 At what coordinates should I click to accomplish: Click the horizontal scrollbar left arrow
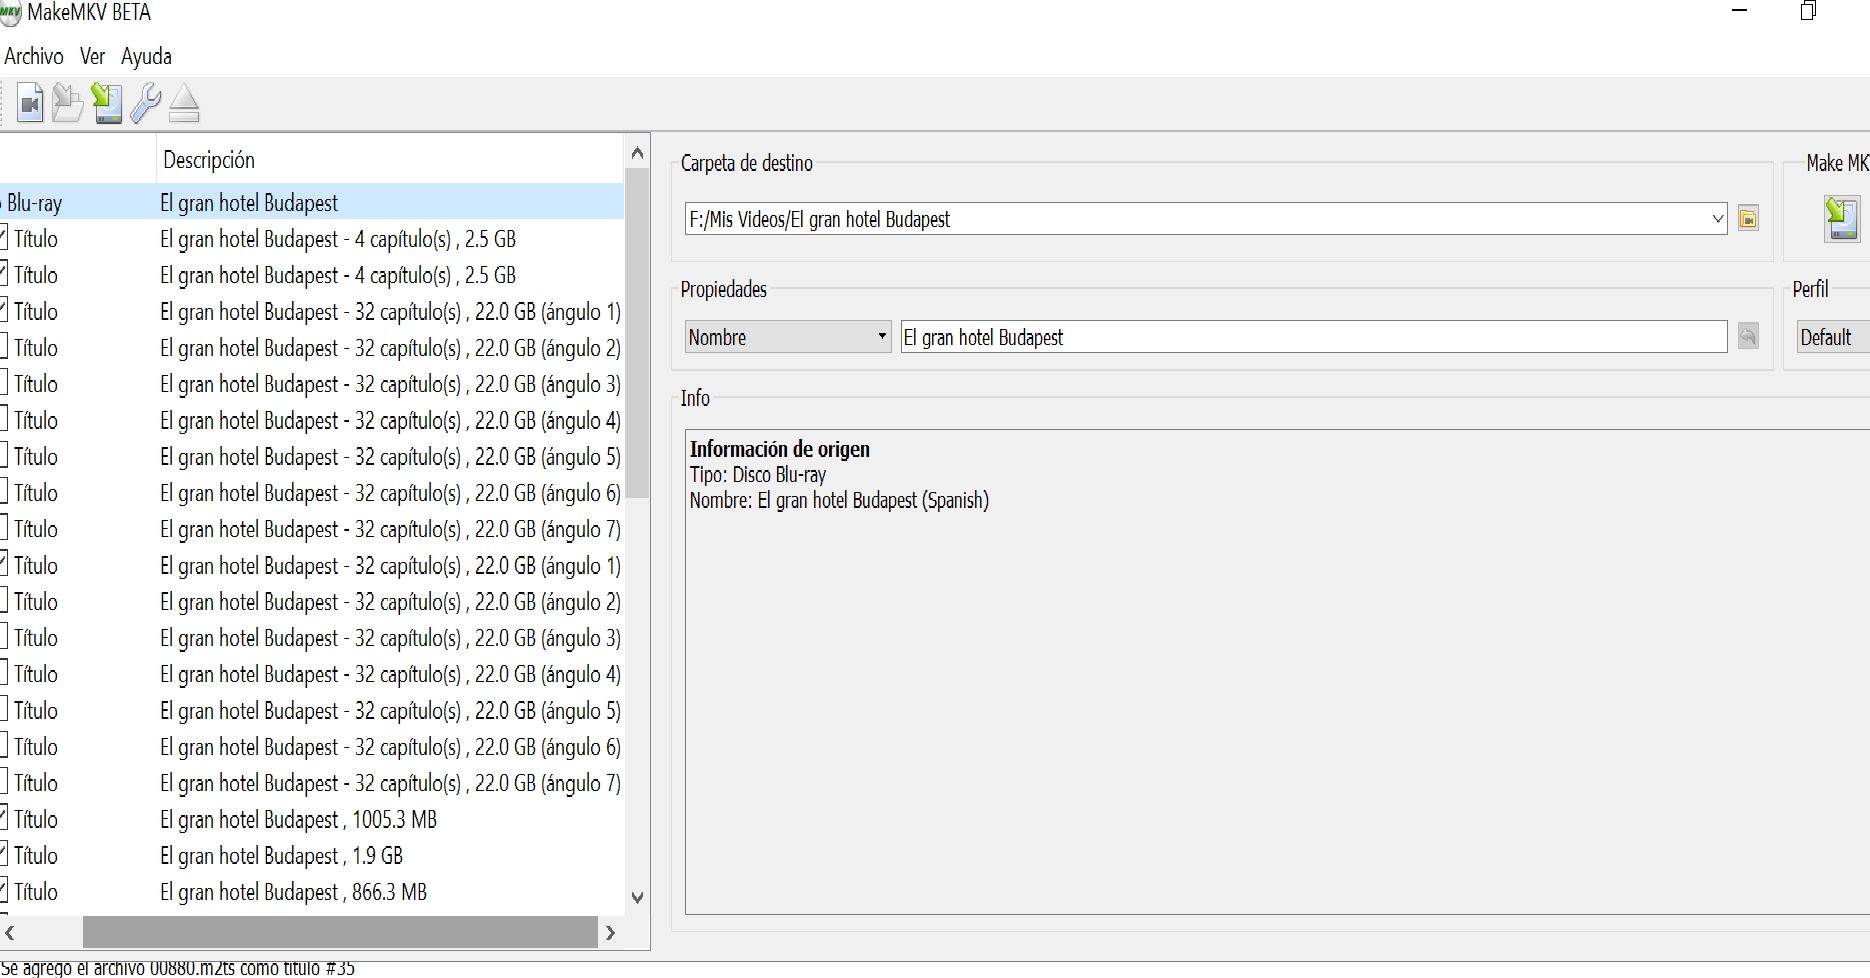10,932
